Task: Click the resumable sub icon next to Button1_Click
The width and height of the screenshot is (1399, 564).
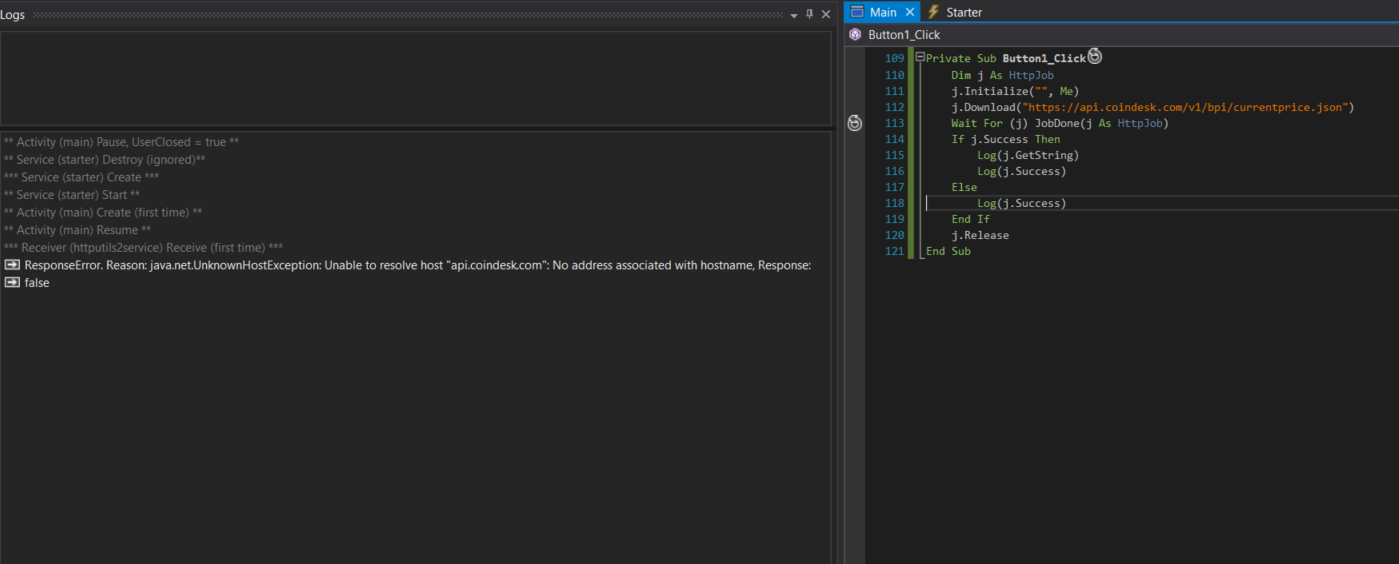Action: pyautogui.click(x=1094, y=57)
